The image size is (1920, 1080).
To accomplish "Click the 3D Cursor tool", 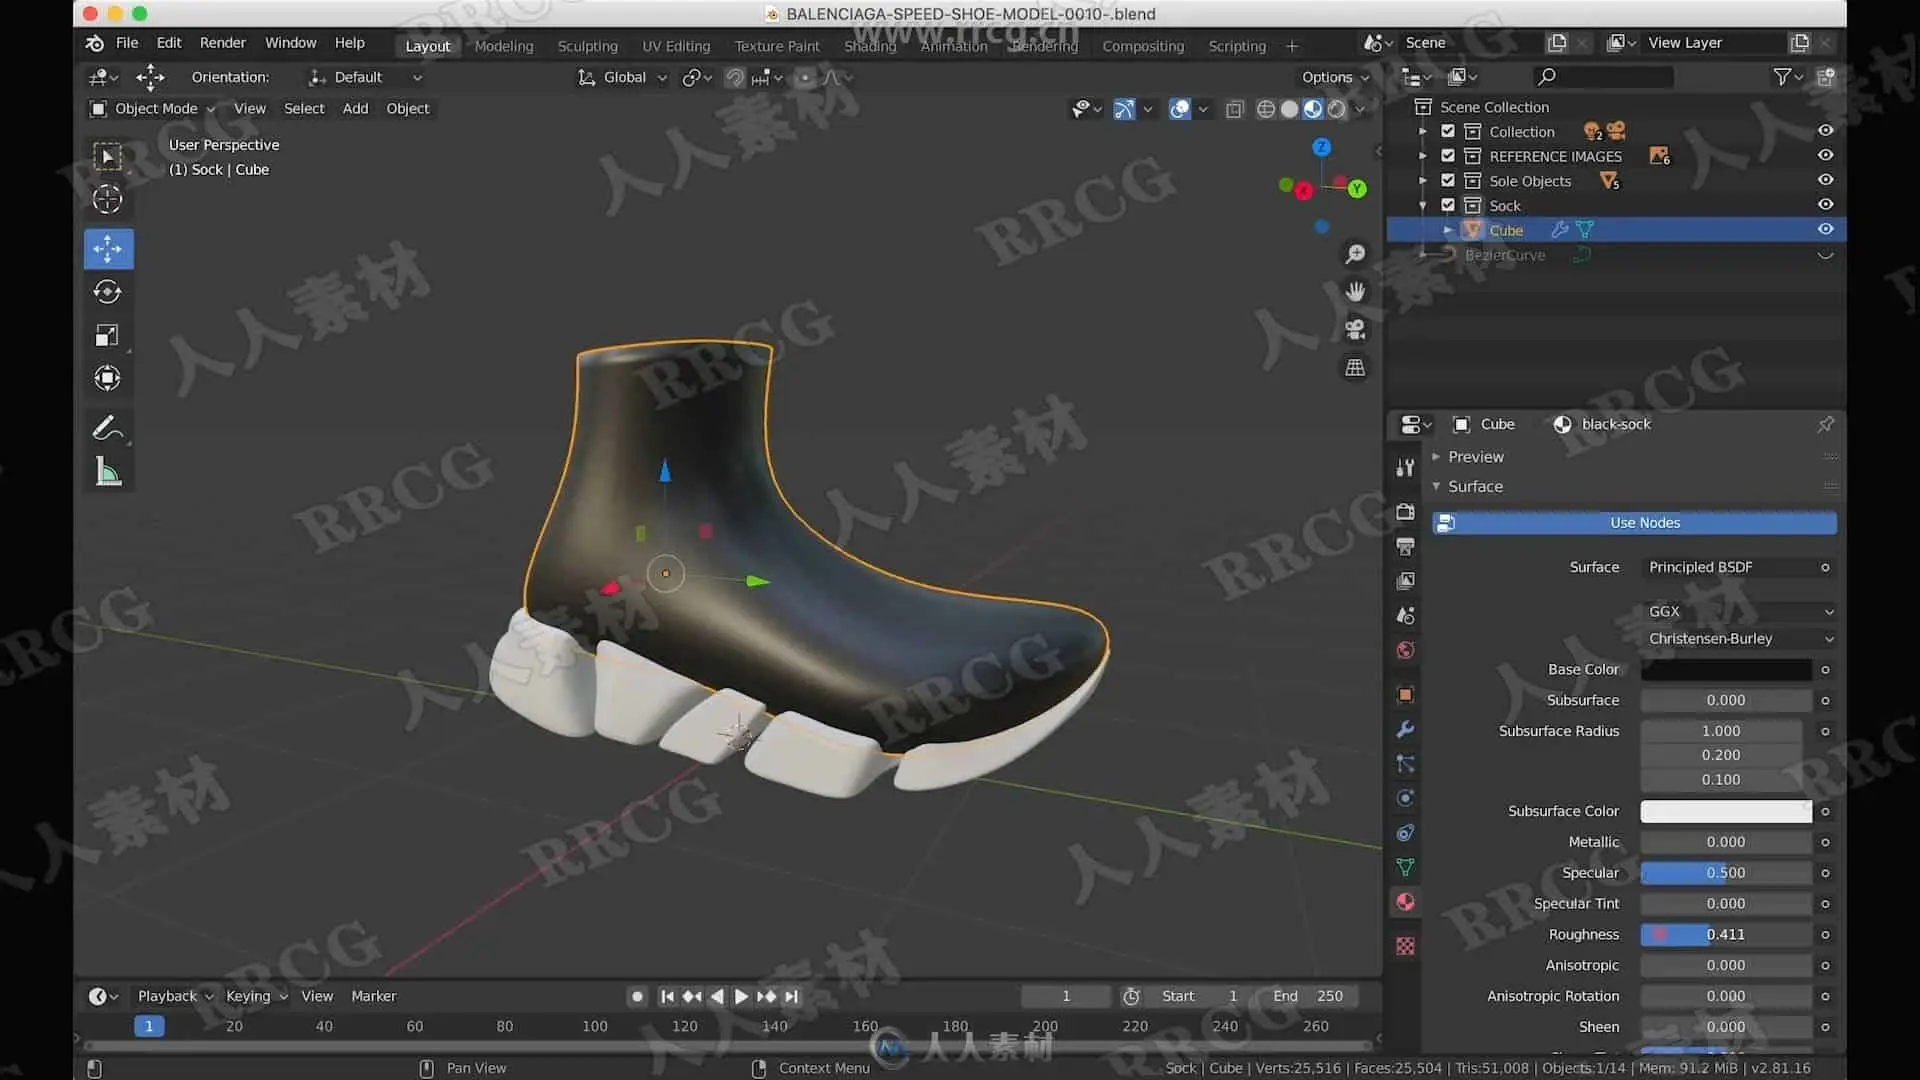I will pyautogui.click(x=107, y=200).
